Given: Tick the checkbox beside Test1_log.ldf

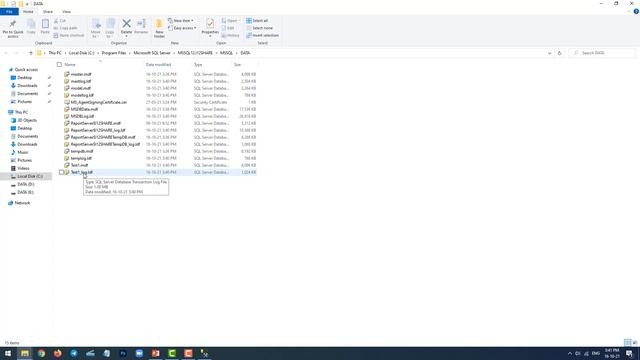Looking at the screenshot, I should (61, 172).
